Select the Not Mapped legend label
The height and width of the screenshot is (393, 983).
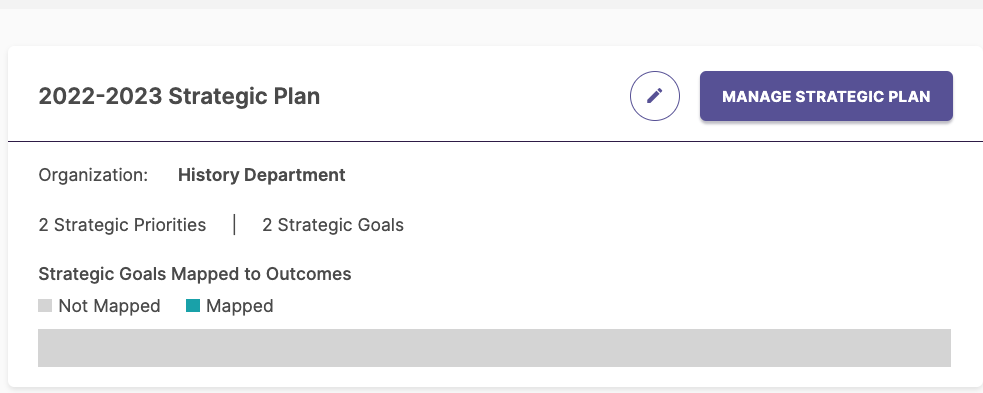[109, 306]
